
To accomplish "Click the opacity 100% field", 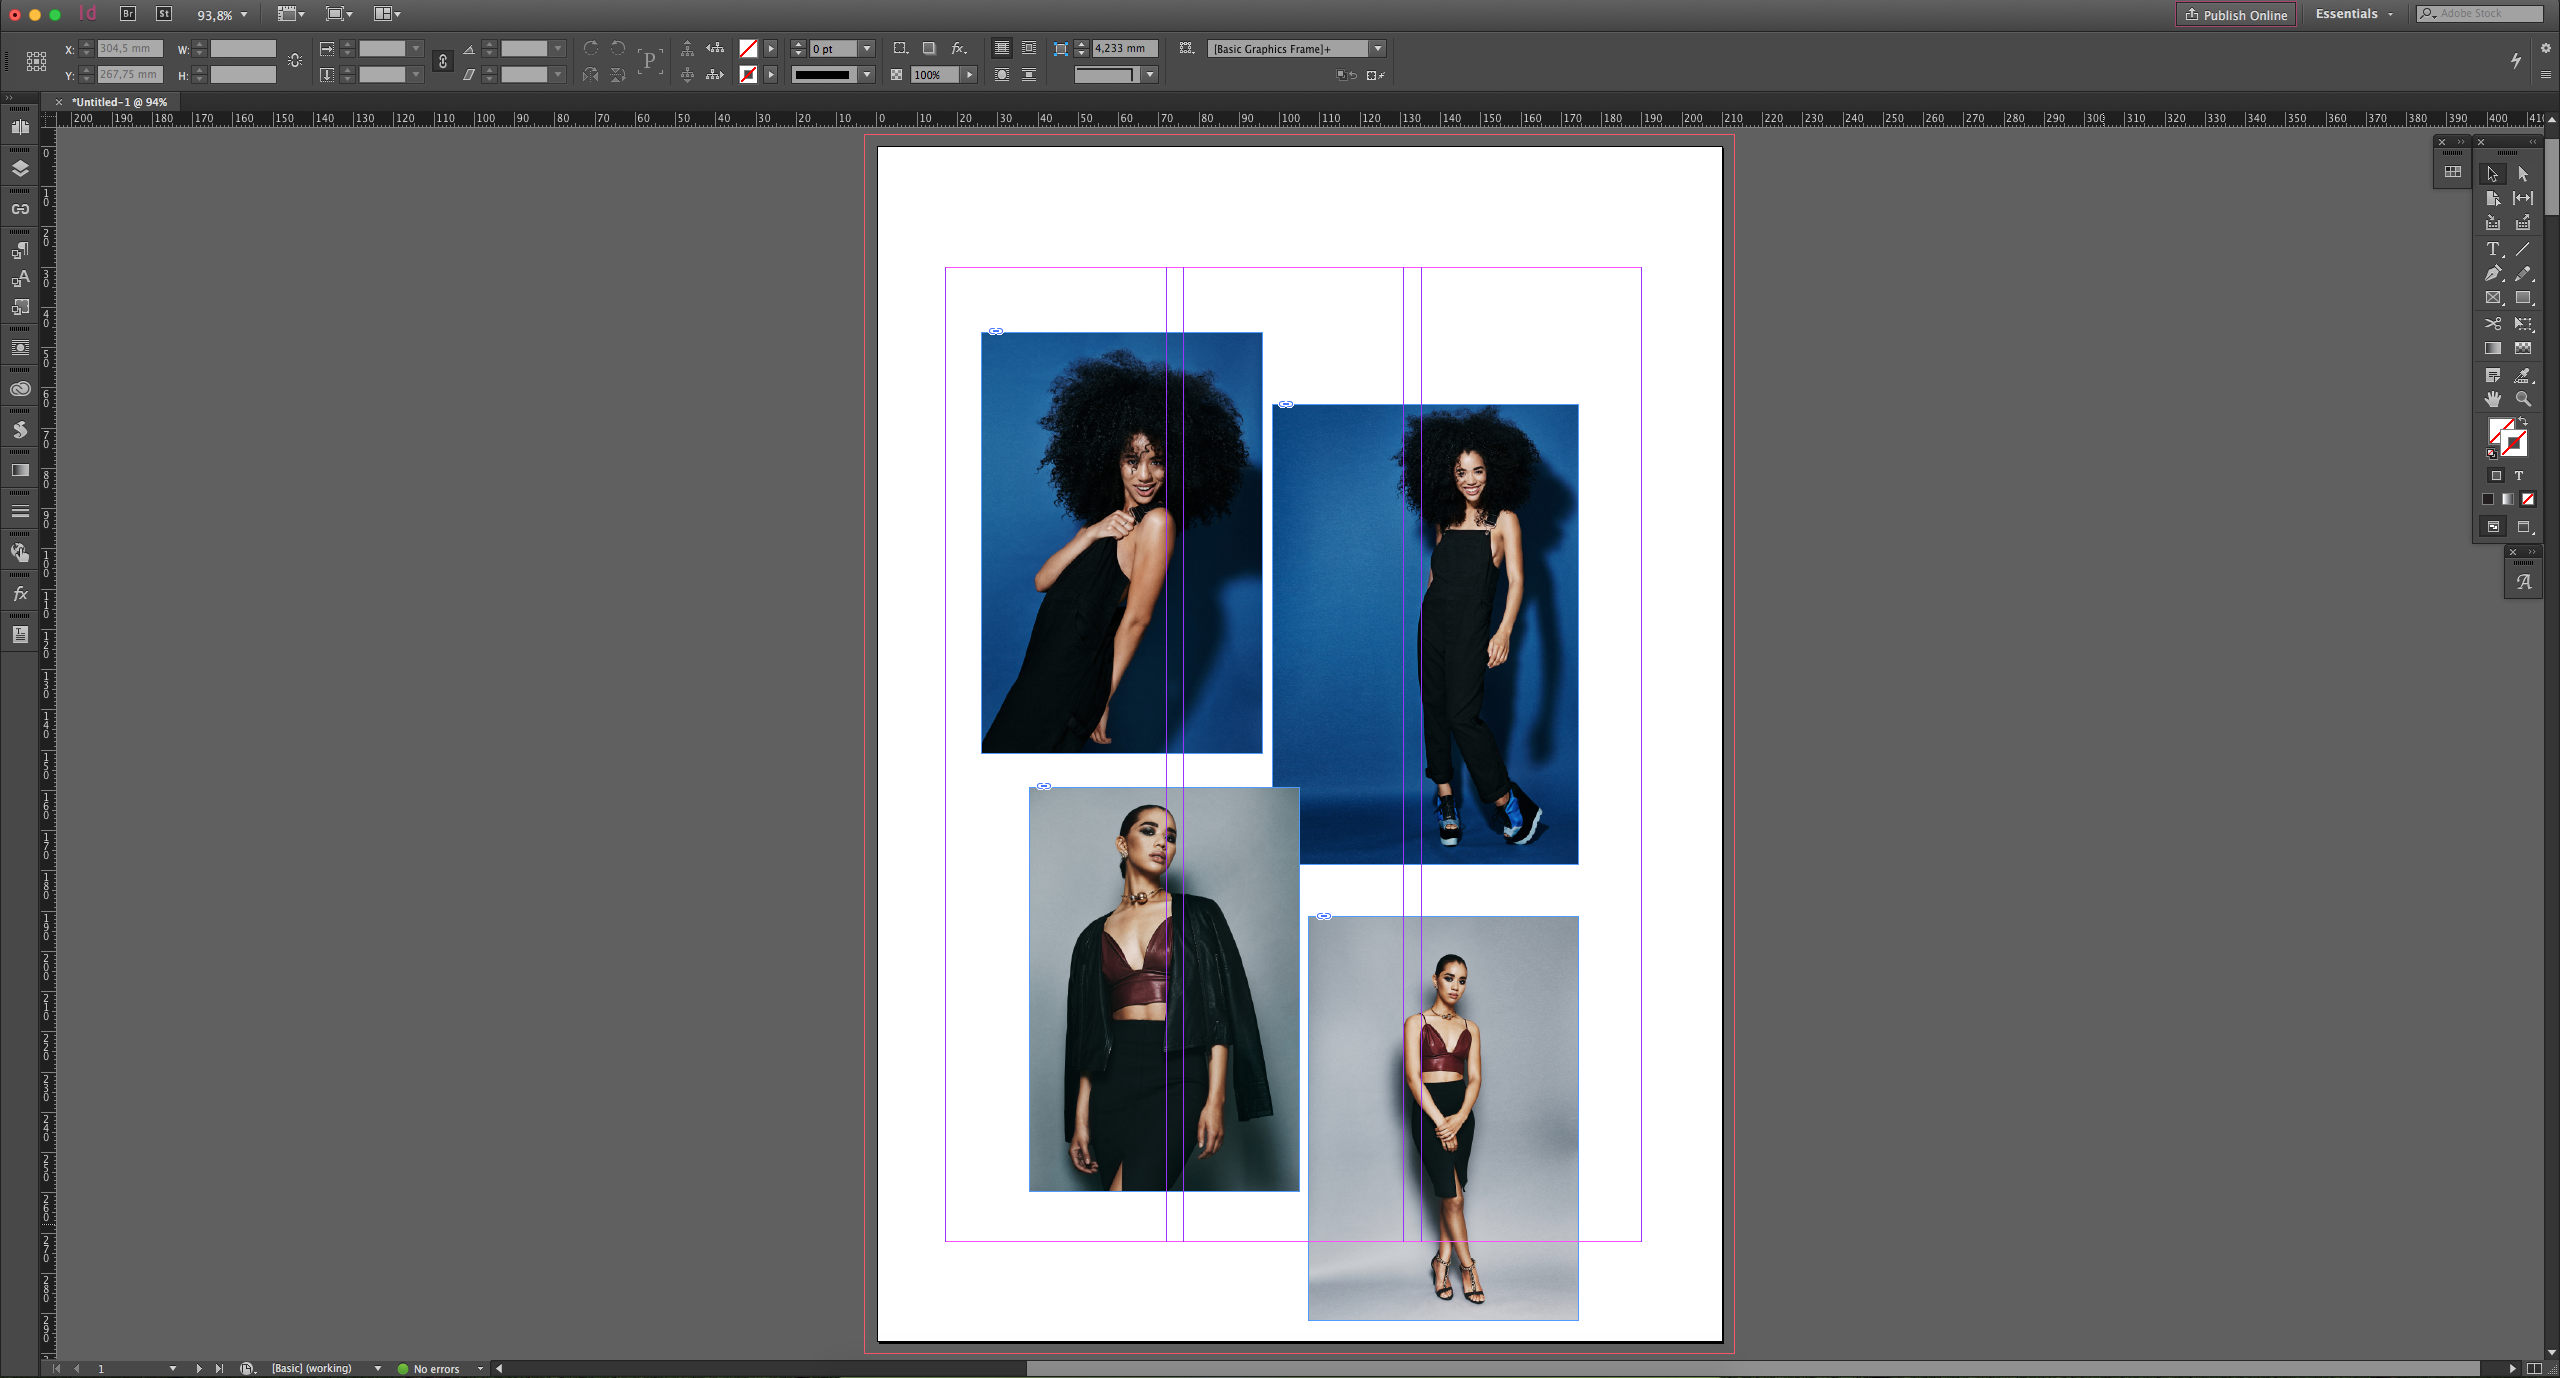I will coord(934,75).
